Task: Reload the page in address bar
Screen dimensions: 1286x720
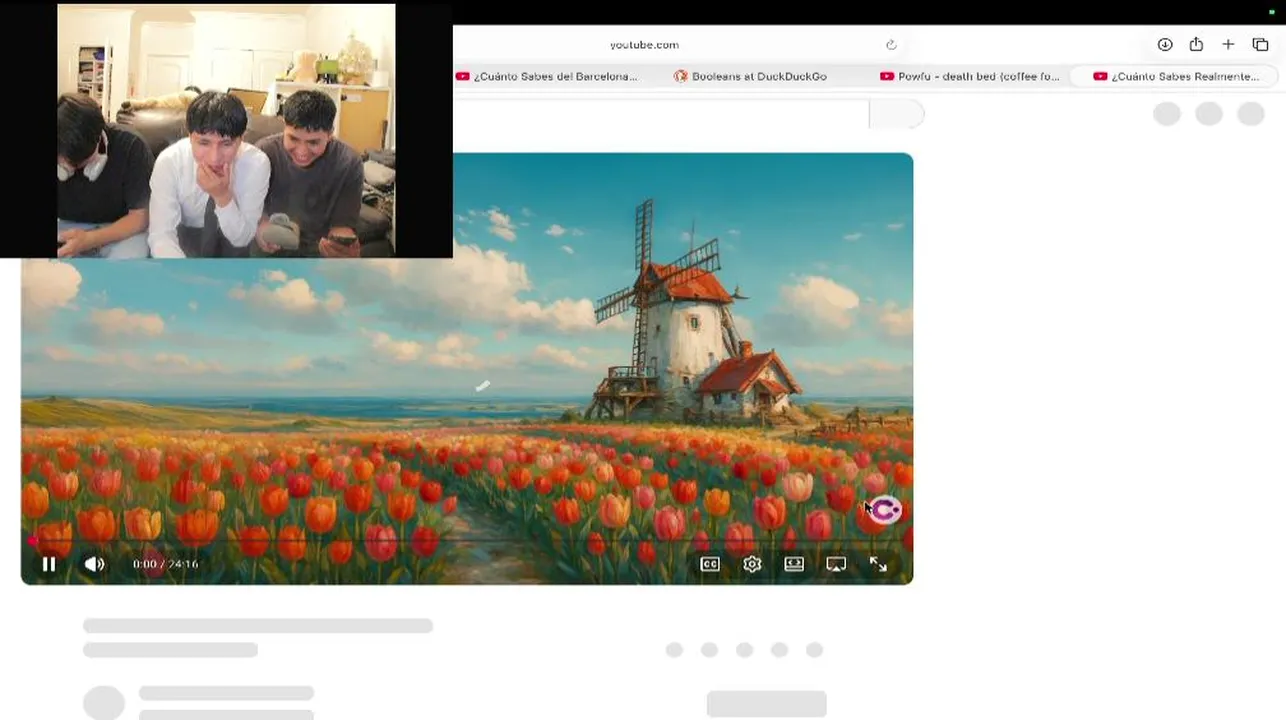Action: (x=891, y=45)
